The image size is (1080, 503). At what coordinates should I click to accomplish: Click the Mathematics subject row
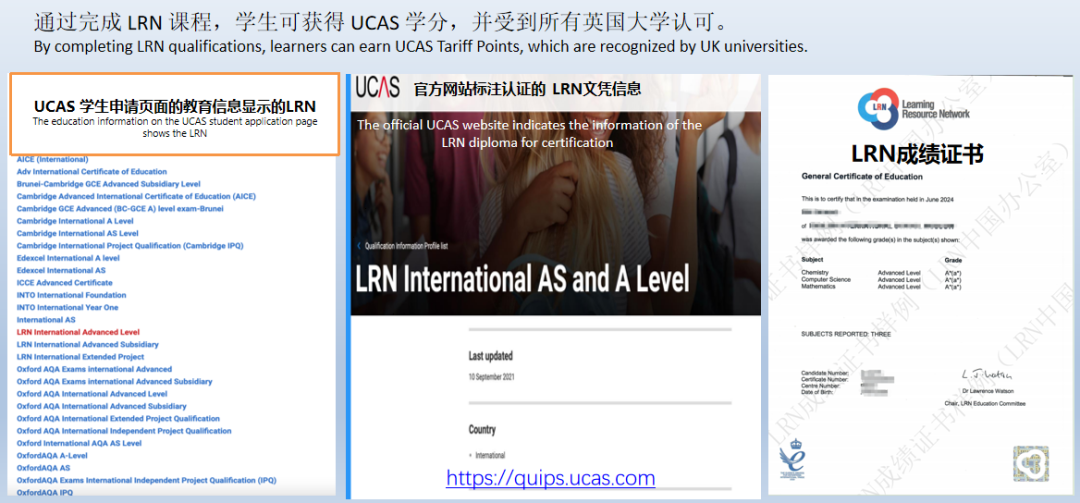[x=882, y=287]
